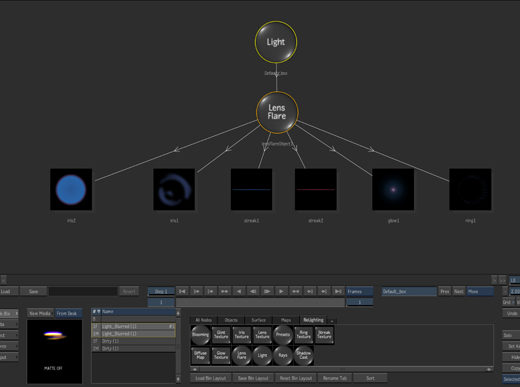The width and height of the screenshot is (520, 387).
Task: Pick the Lens Flare node in bin
Action: click(x=242, y=355)
